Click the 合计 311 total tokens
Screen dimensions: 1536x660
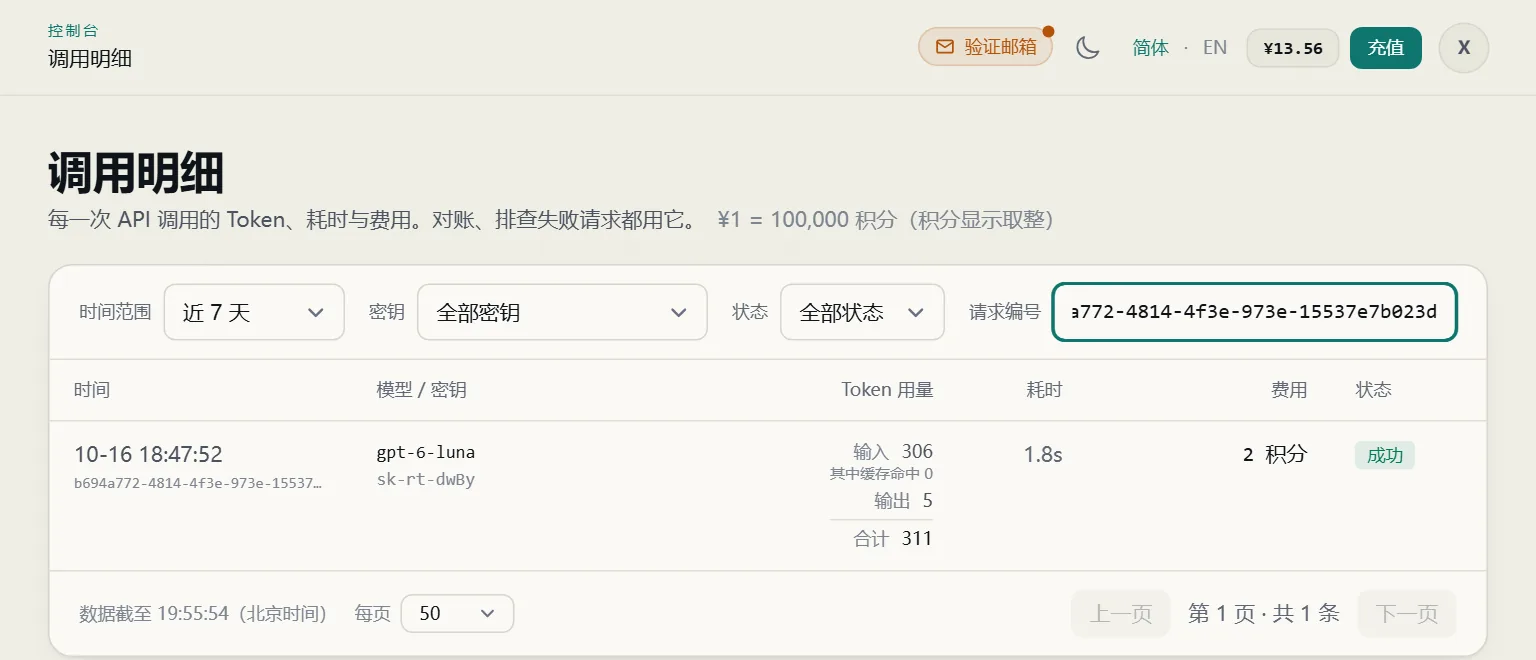click(892, 539)
